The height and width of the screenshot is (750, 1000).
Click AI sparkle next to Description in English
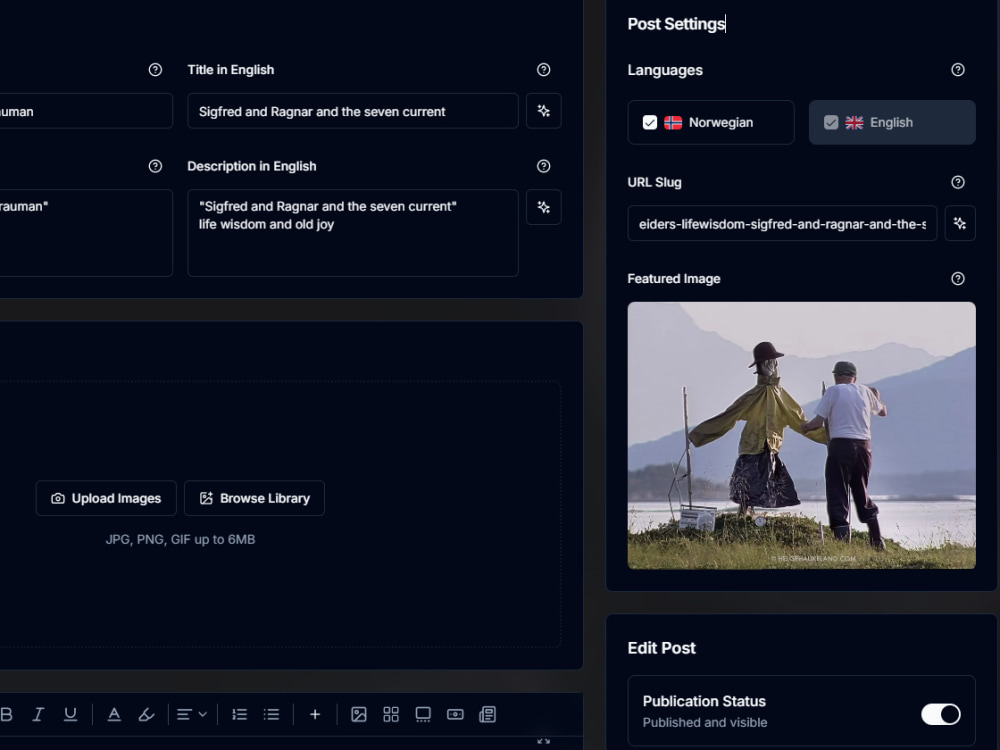tap(543, 207)
